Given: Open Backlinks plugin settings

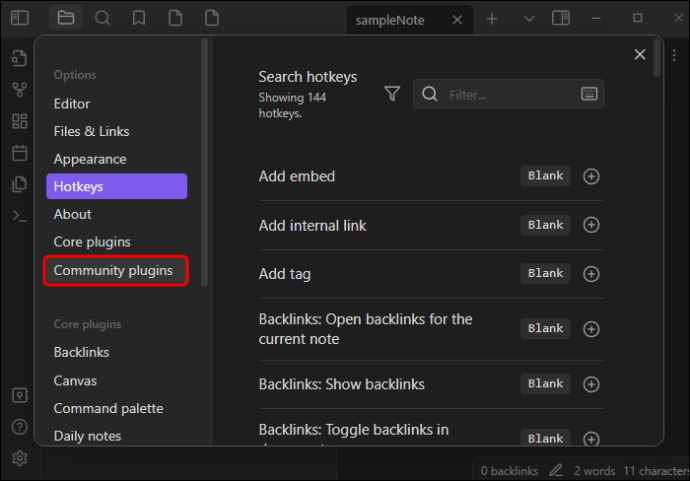Looking at the screenshot, I should 116,352.
